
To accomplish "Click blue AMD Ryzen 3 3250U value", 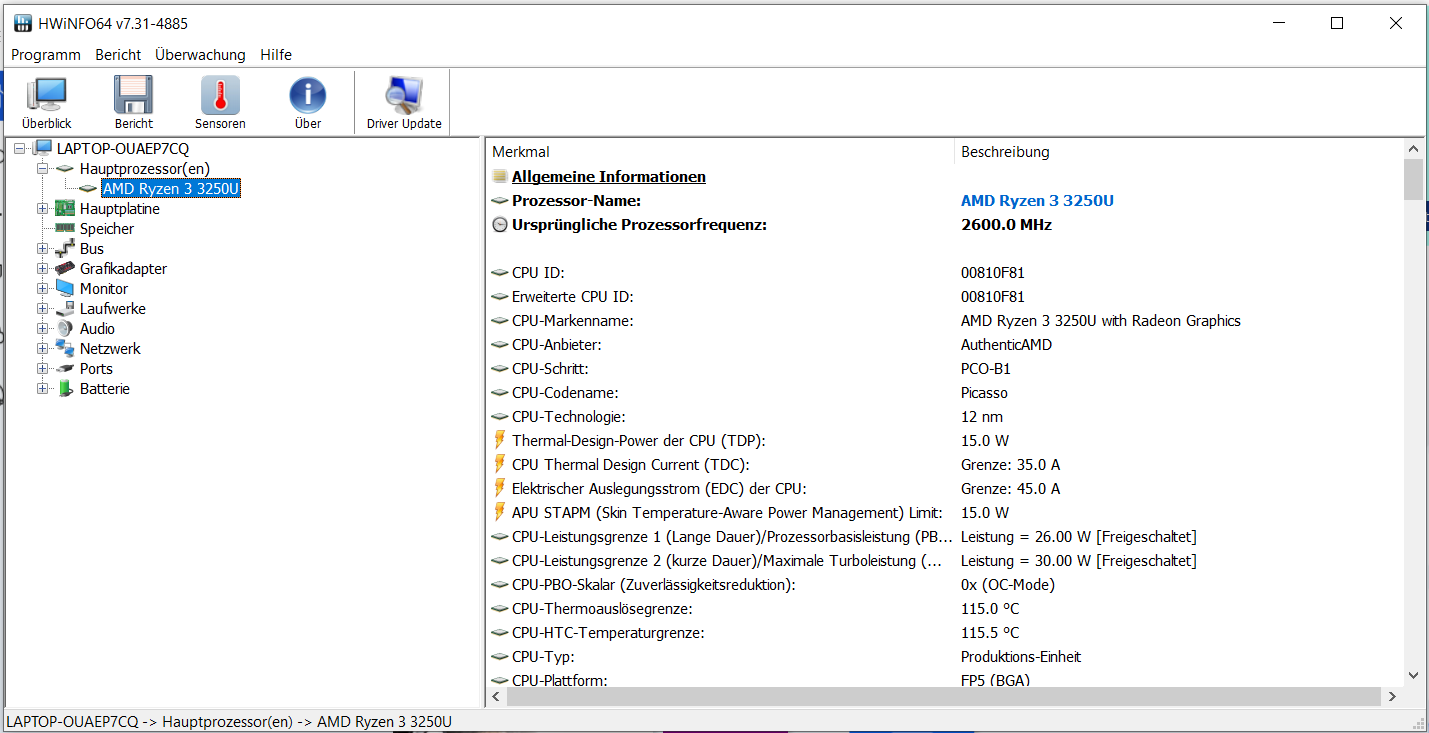I will click(x=1037, y=201).
